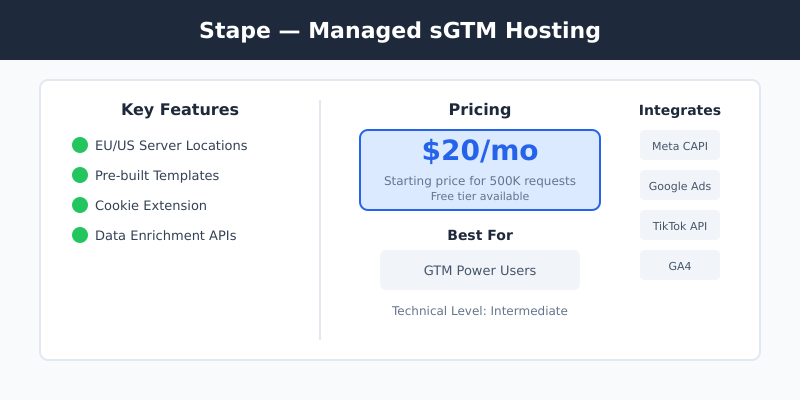Image resolution: width=800 pixels, height=400 pixels.
Task: Click the 'Integrates' heading
Action: click(680, 110)
